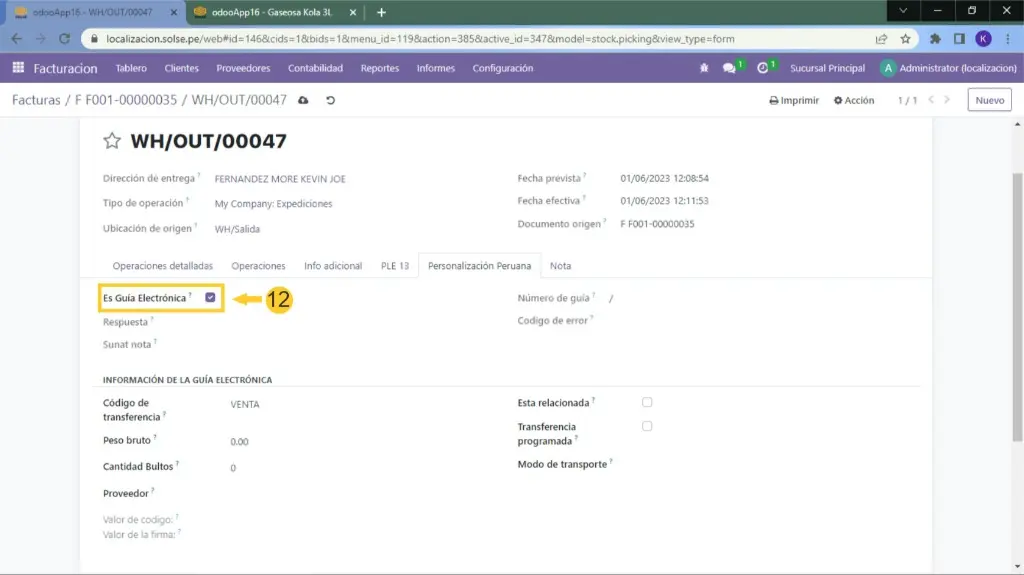Open the chat messages icon
This screenshot has height=575, width=1024.
730,68
